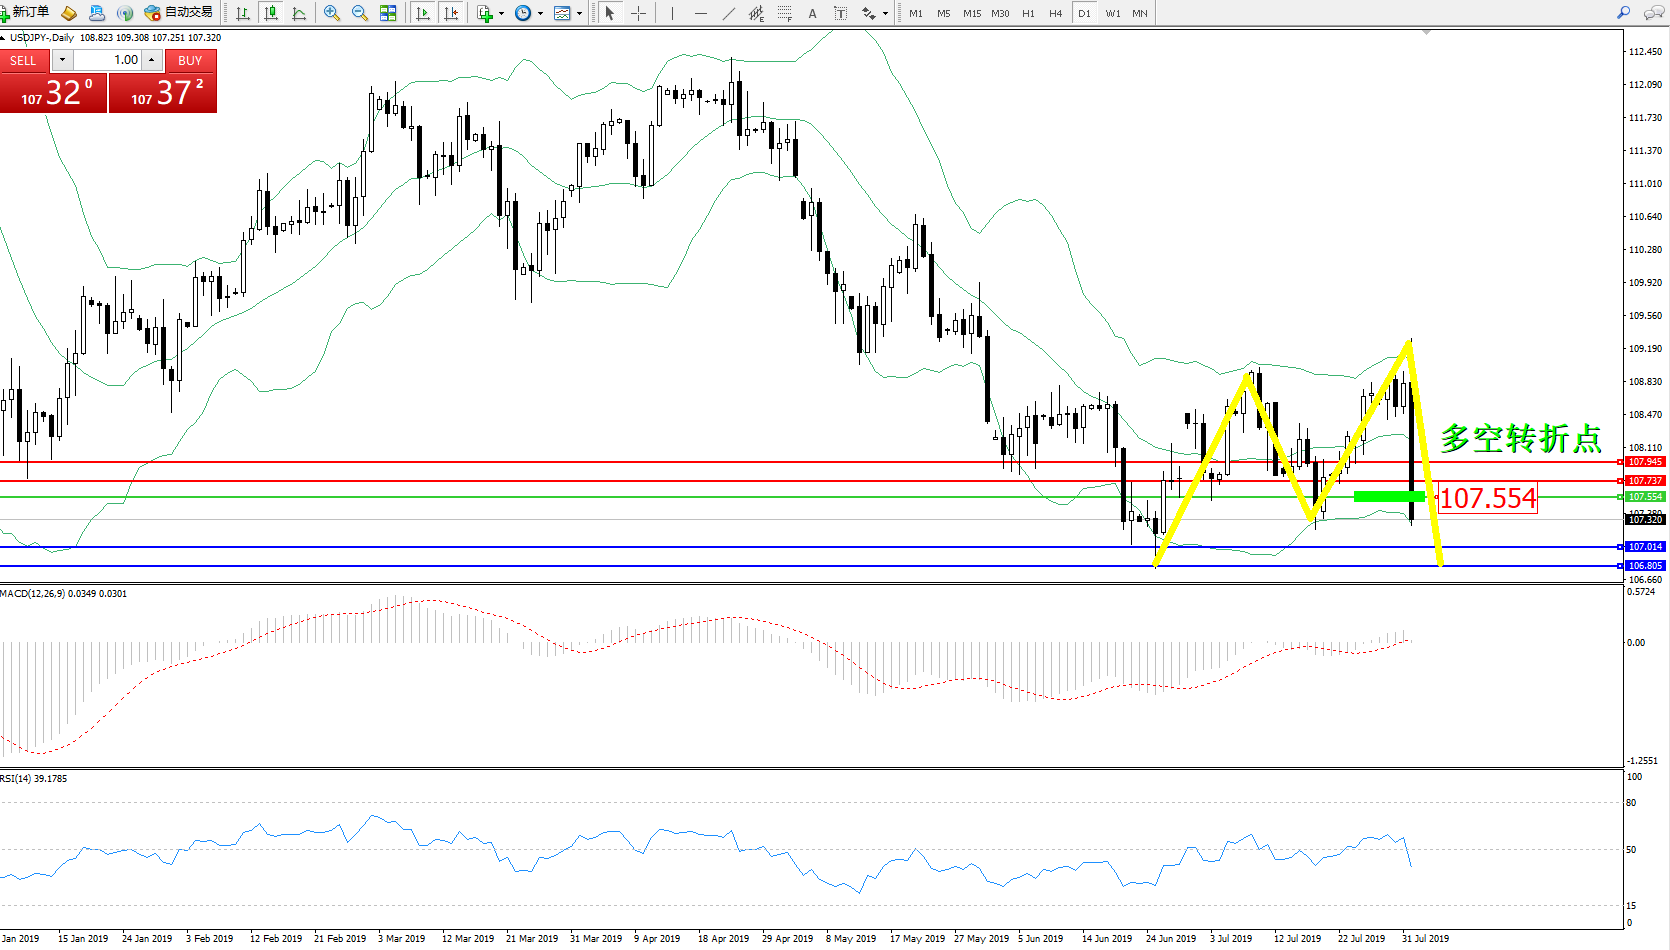Switch to W1 timeframe
Screen dimensions: 1670x950
pos(1112,13)
